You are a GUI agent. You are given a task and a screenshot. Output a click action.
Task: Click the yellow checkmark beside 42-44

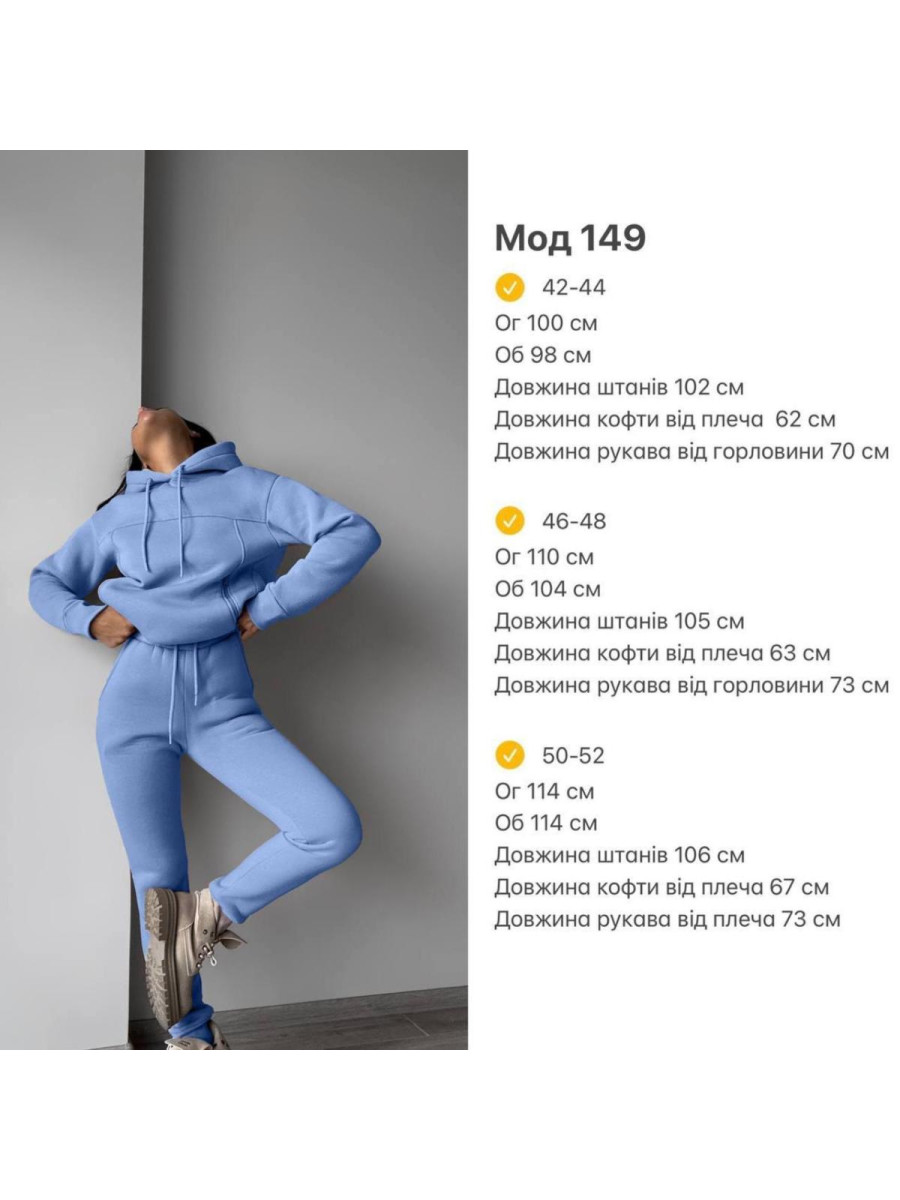[x=510, y=288]
